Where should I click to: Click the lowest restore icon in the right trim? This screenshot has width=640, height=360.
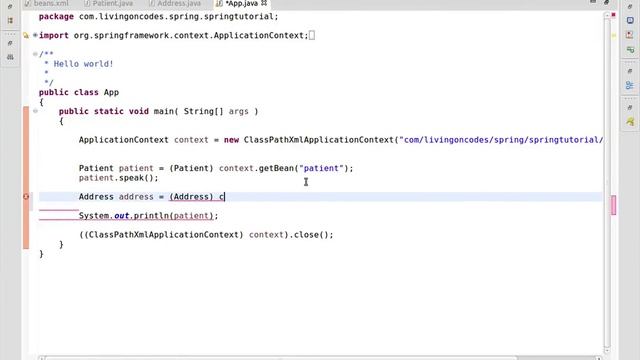[630, 107]
